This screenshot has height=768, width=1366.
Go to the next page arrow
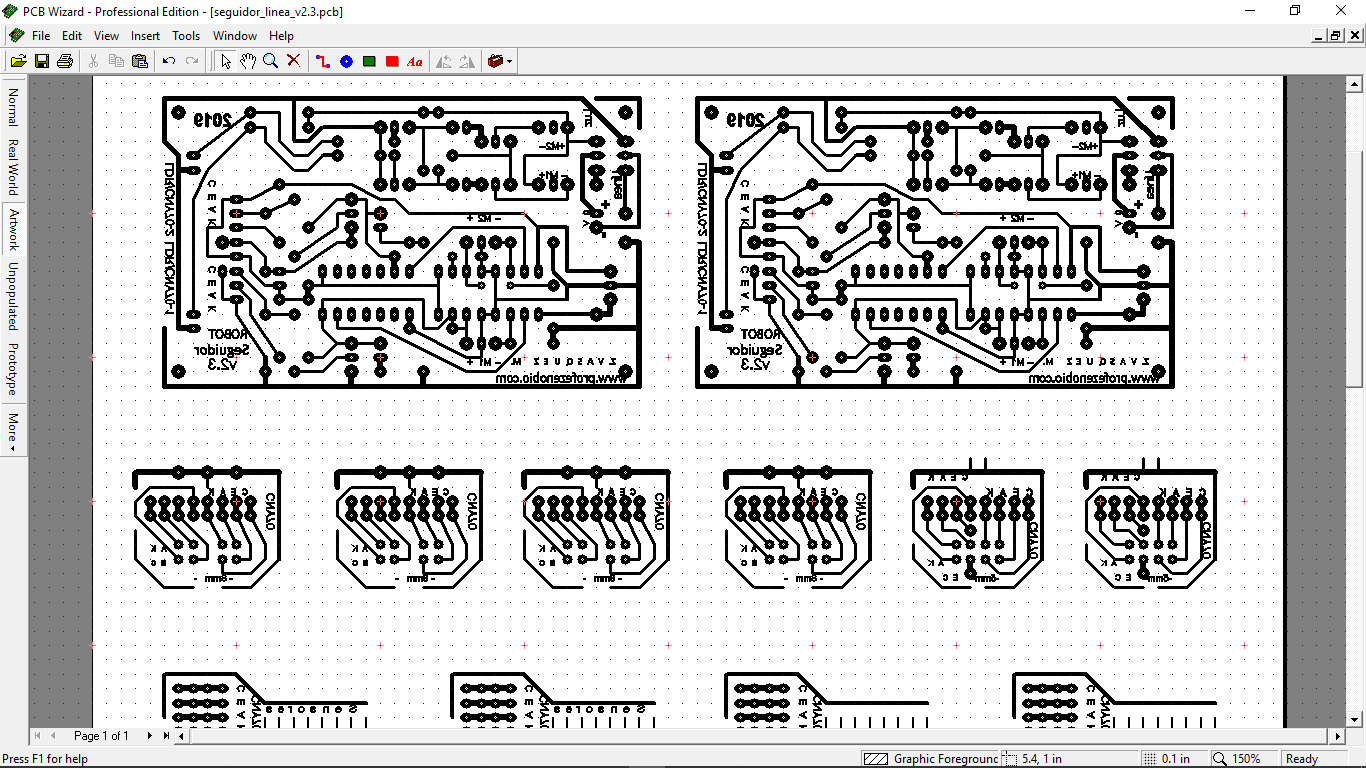click(x=151, y=736)
